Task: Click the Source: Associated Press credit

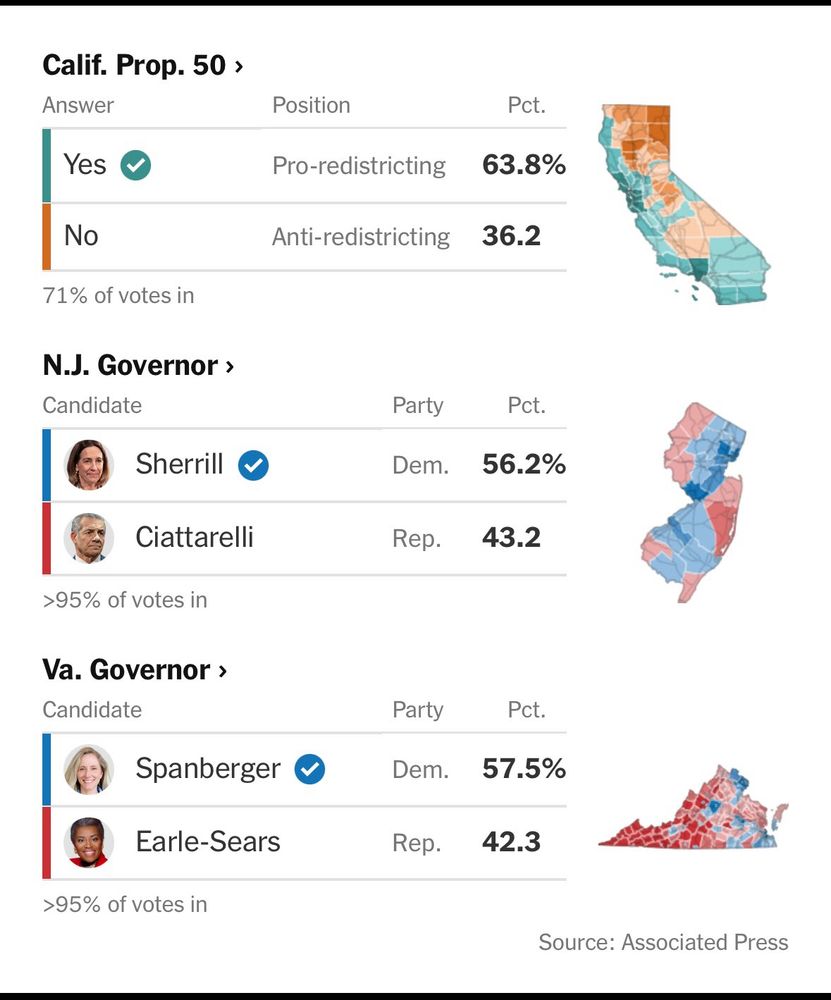Action: [x=663, y=942]
